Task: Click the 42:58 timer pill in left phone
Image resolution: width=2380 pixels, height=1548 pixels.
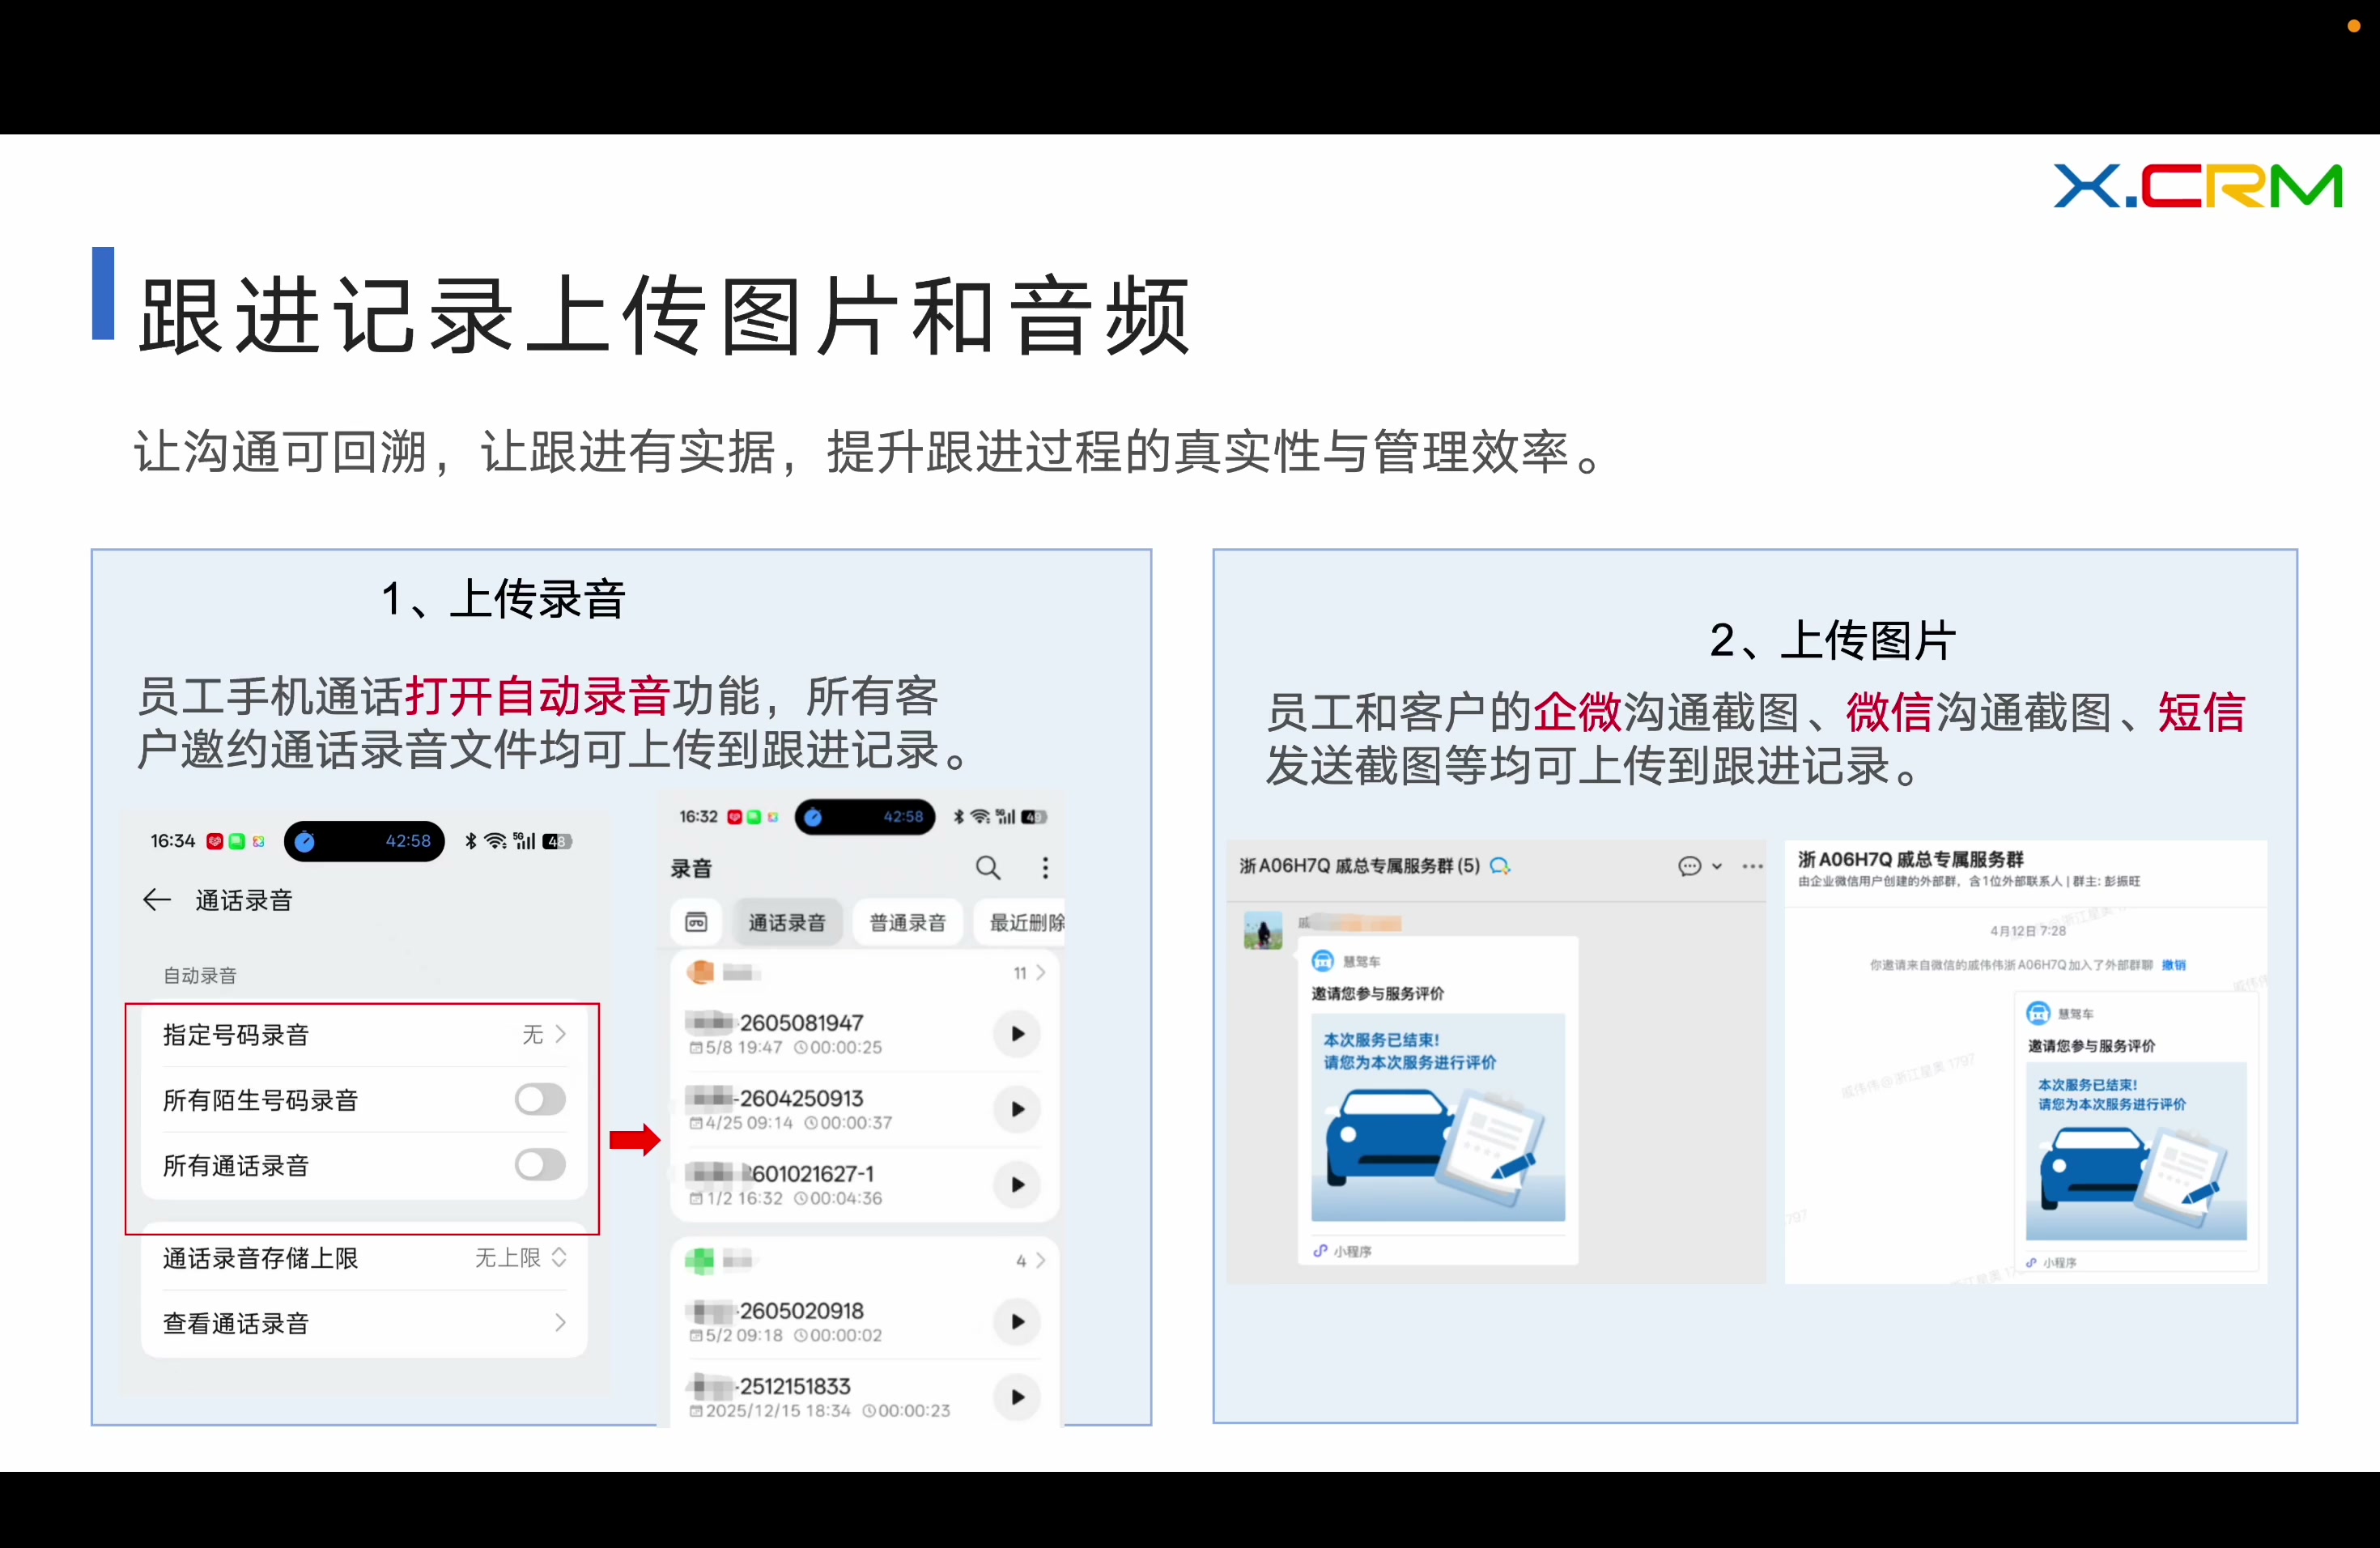Action: click(x=364, y=841)
